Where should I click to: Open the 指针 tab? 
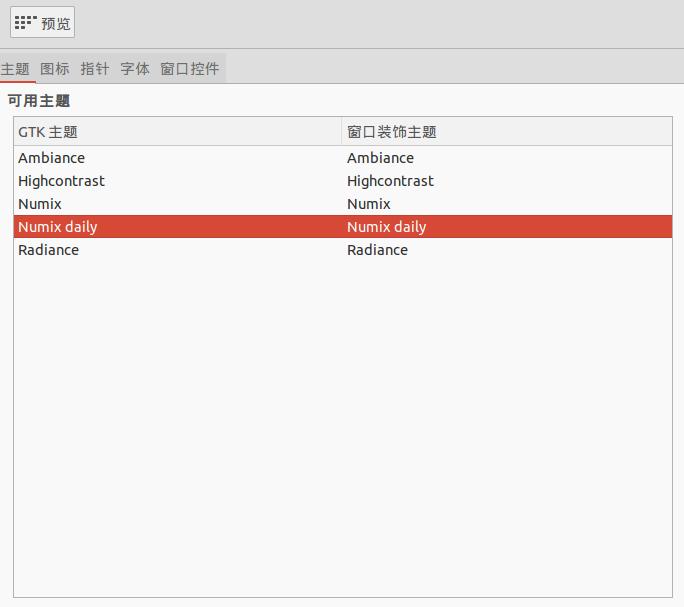point(95,69)
